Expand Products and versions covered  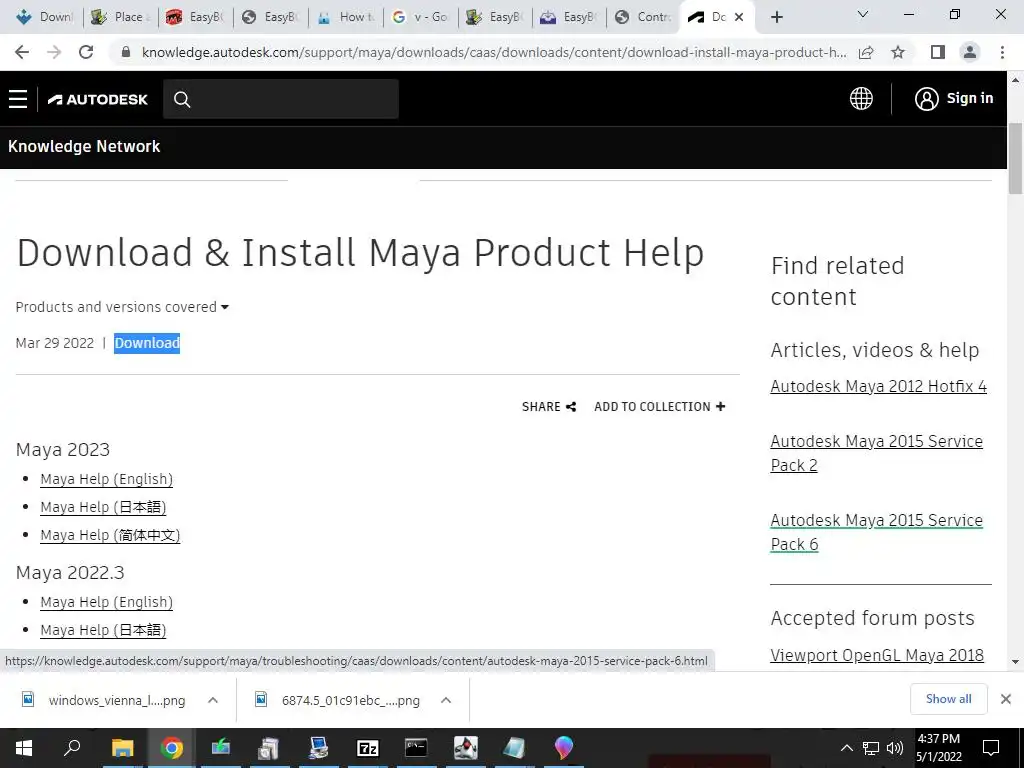(x=122, y=307)
